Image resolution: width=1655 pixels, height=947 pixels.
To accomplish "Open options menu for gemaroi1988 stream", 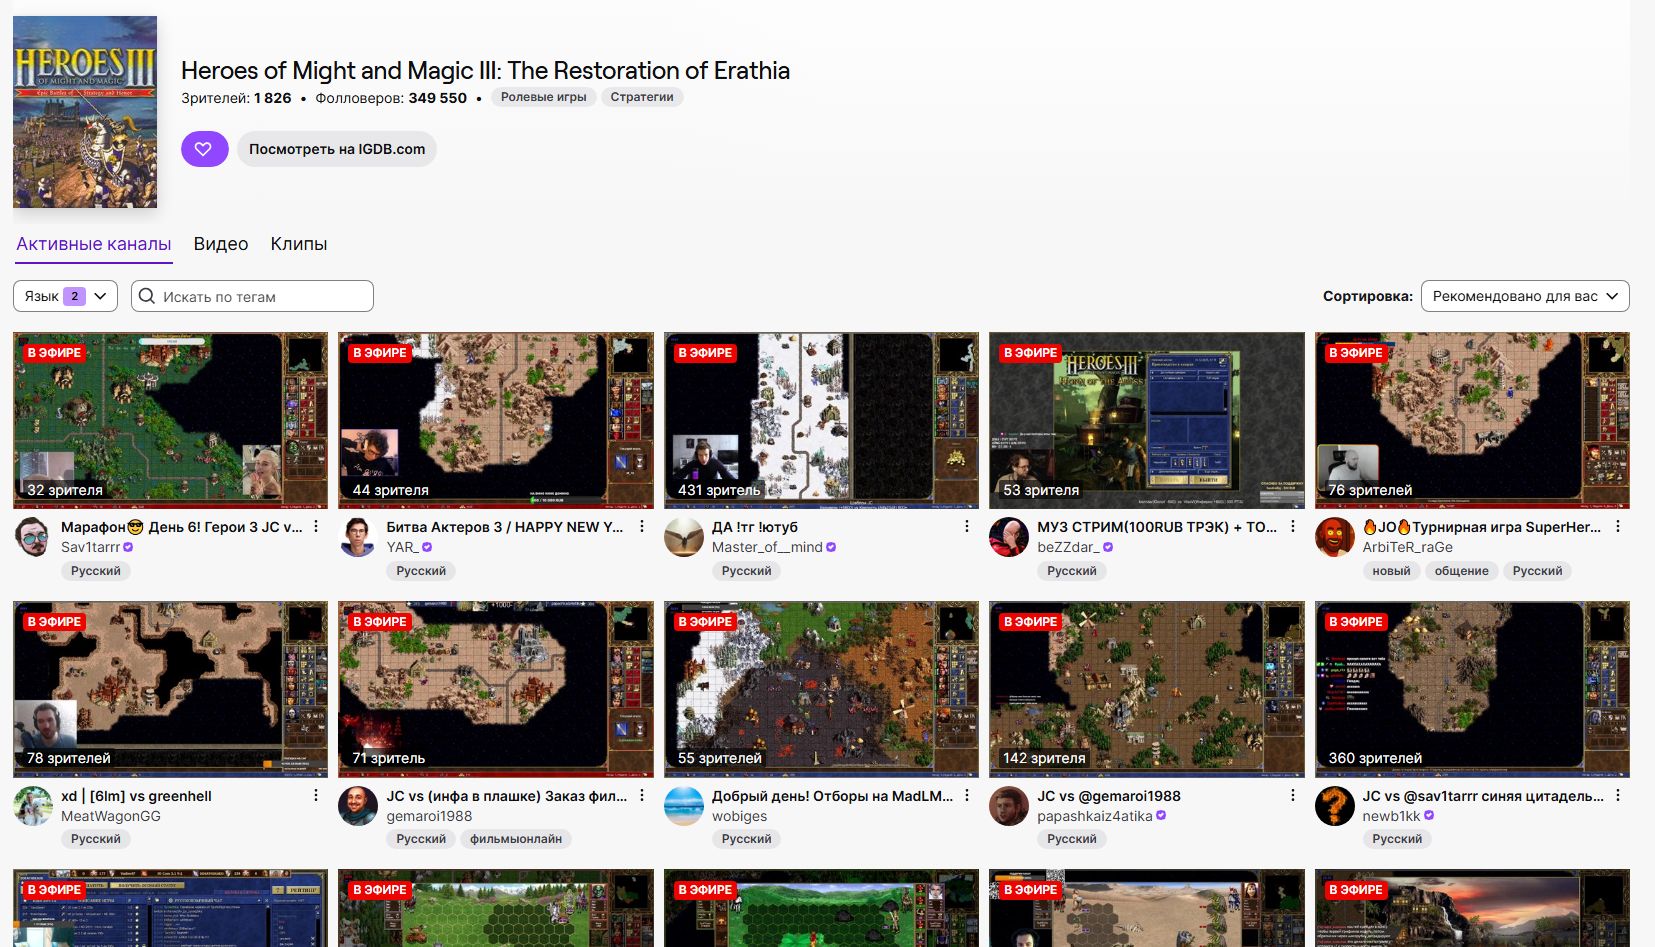I will (642, 795).
